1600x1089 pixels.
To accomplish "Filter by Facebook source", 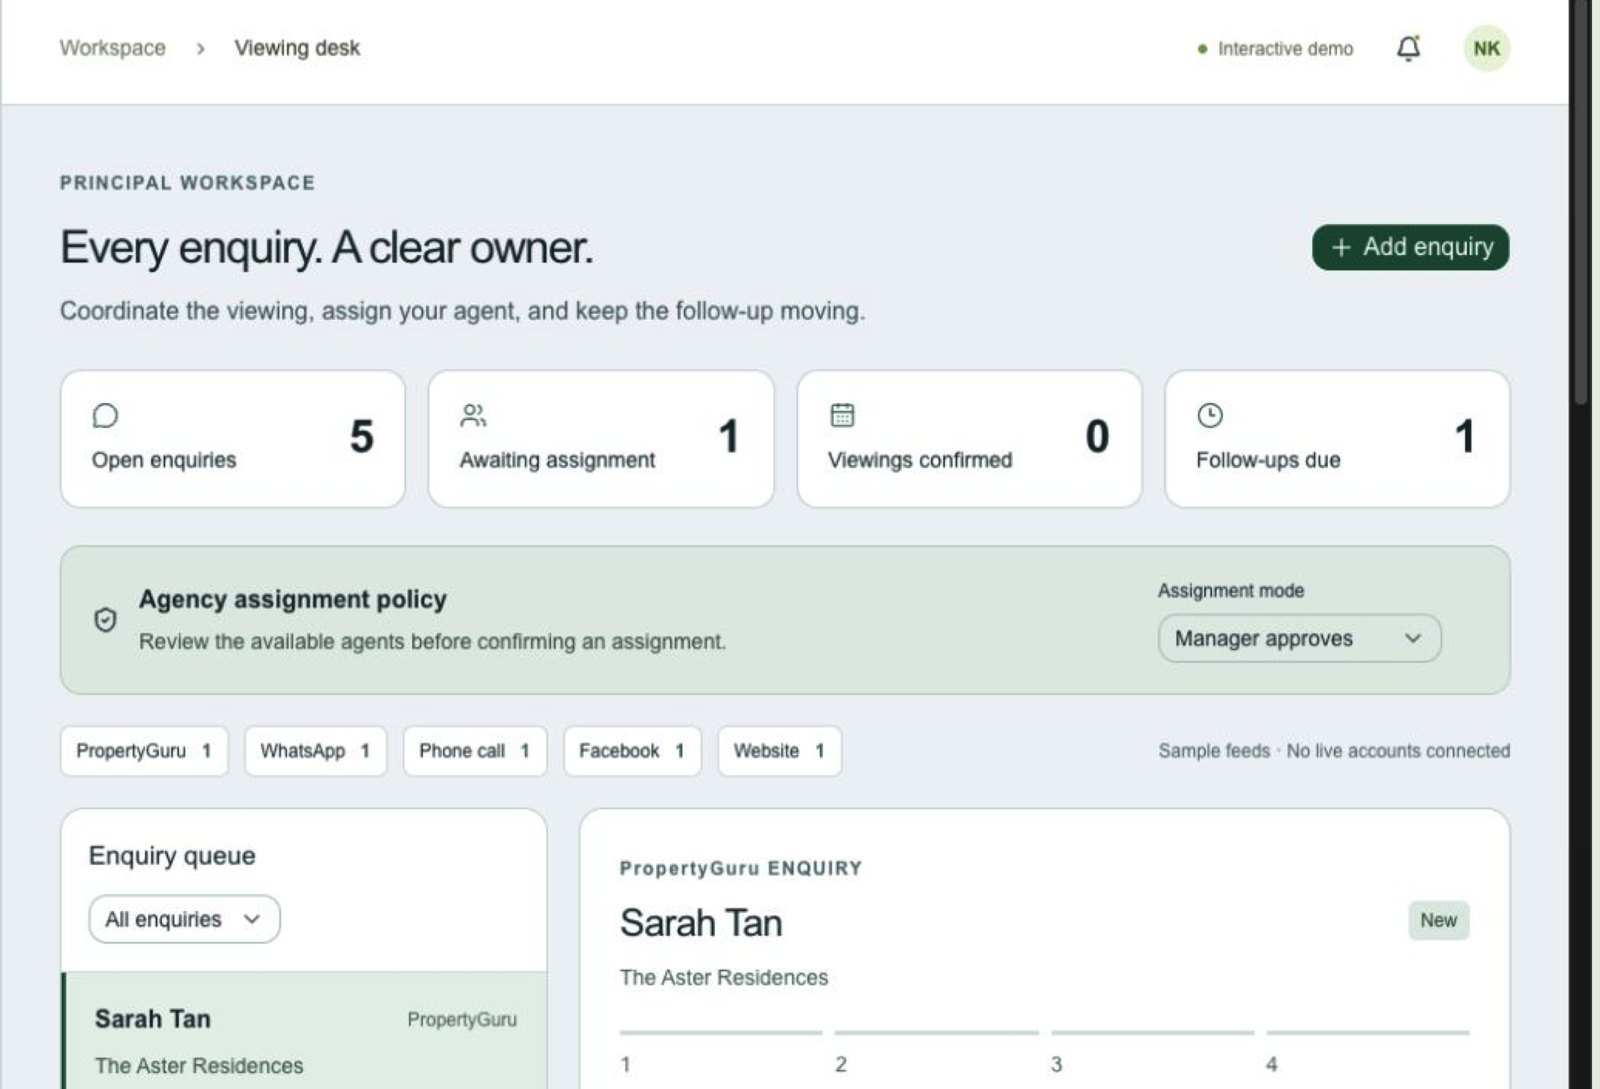I will tap(632, 751).
